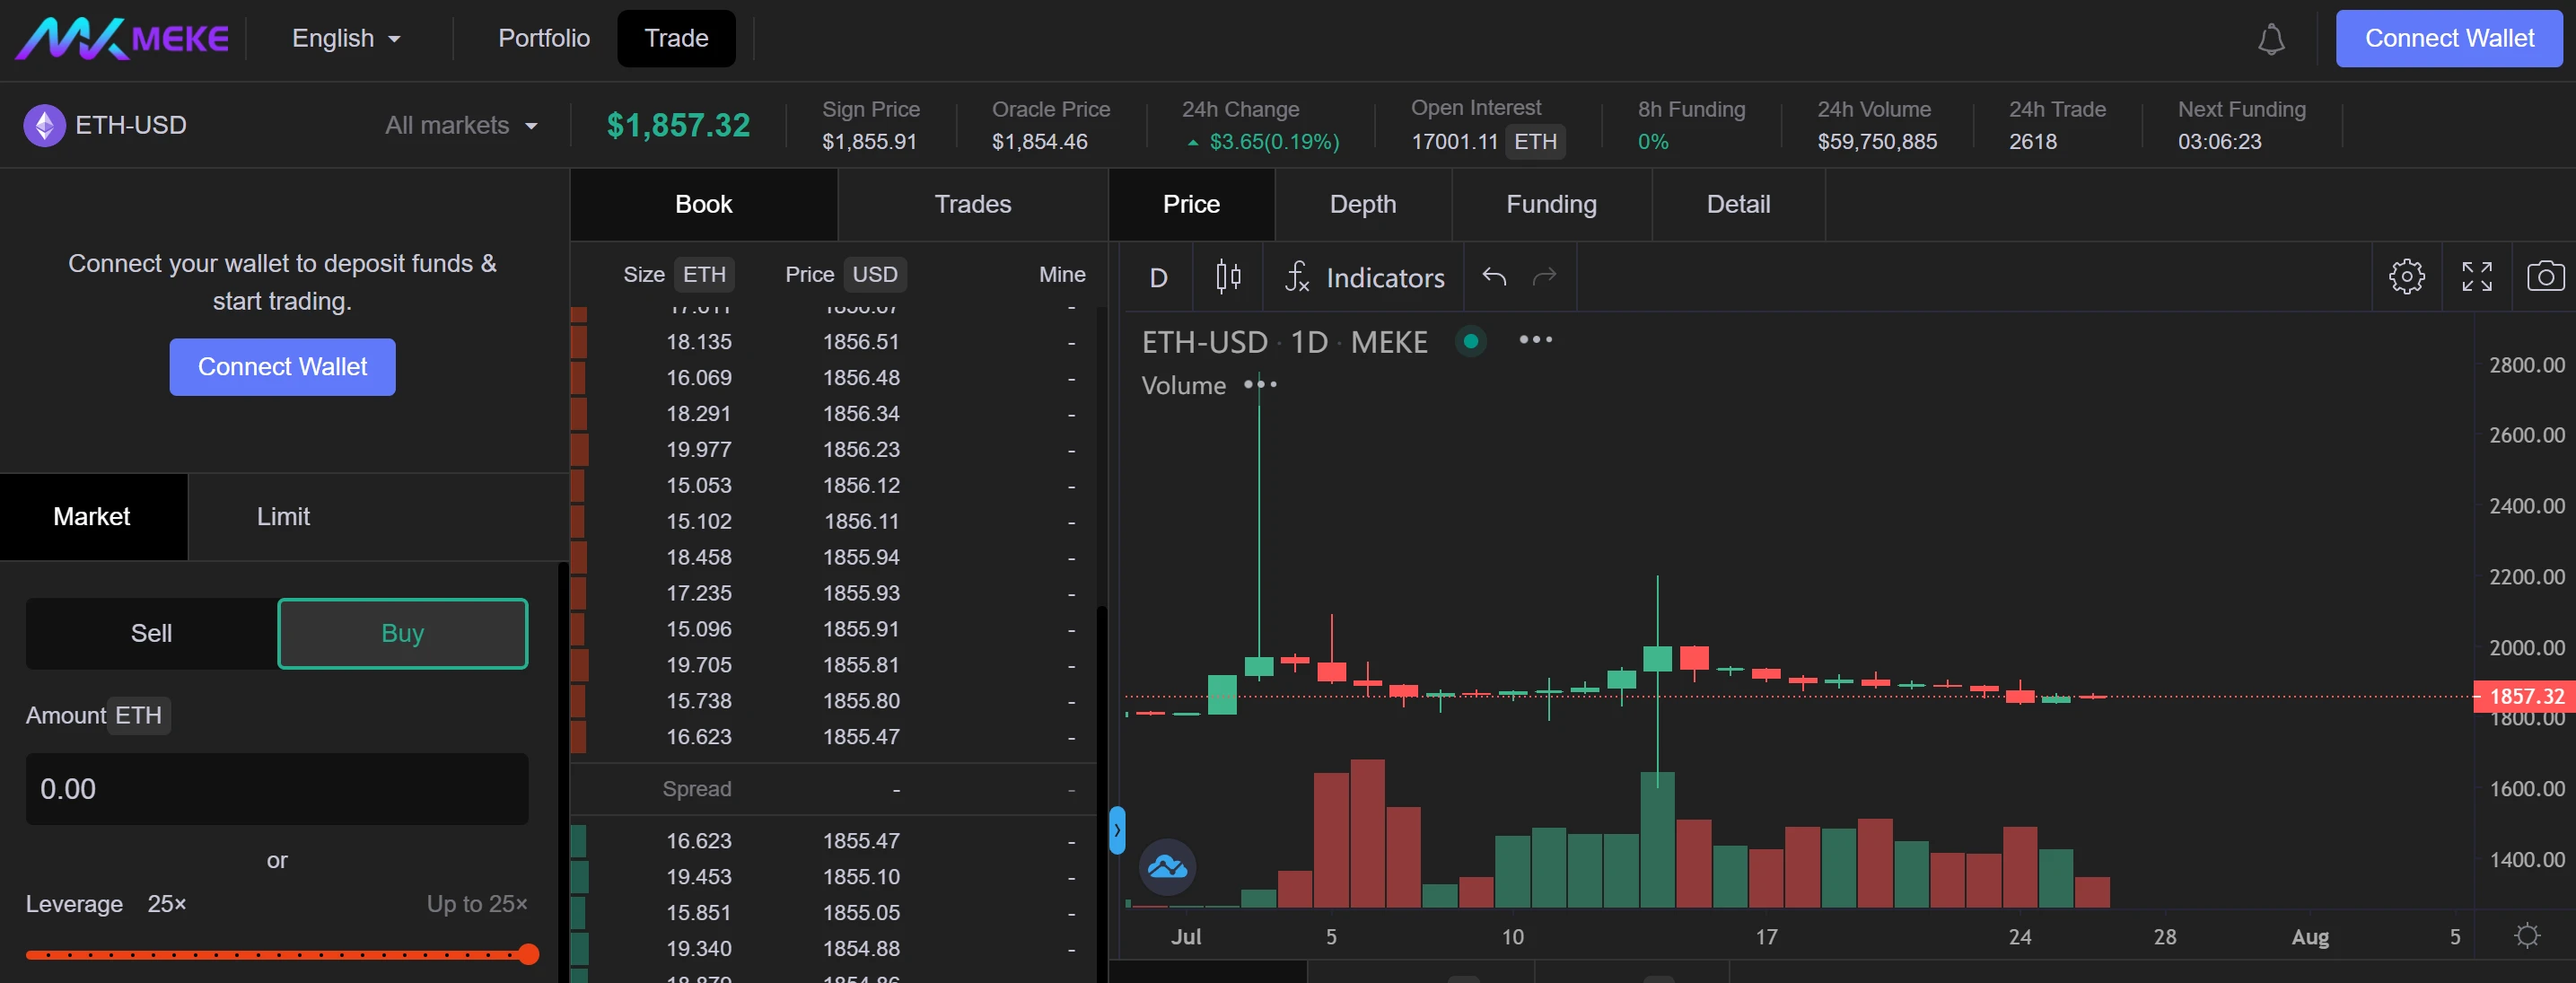Toggle Price unit USD
This screenshot has width=2576, height=983.
pyautogui.click(x=875, y=274)
